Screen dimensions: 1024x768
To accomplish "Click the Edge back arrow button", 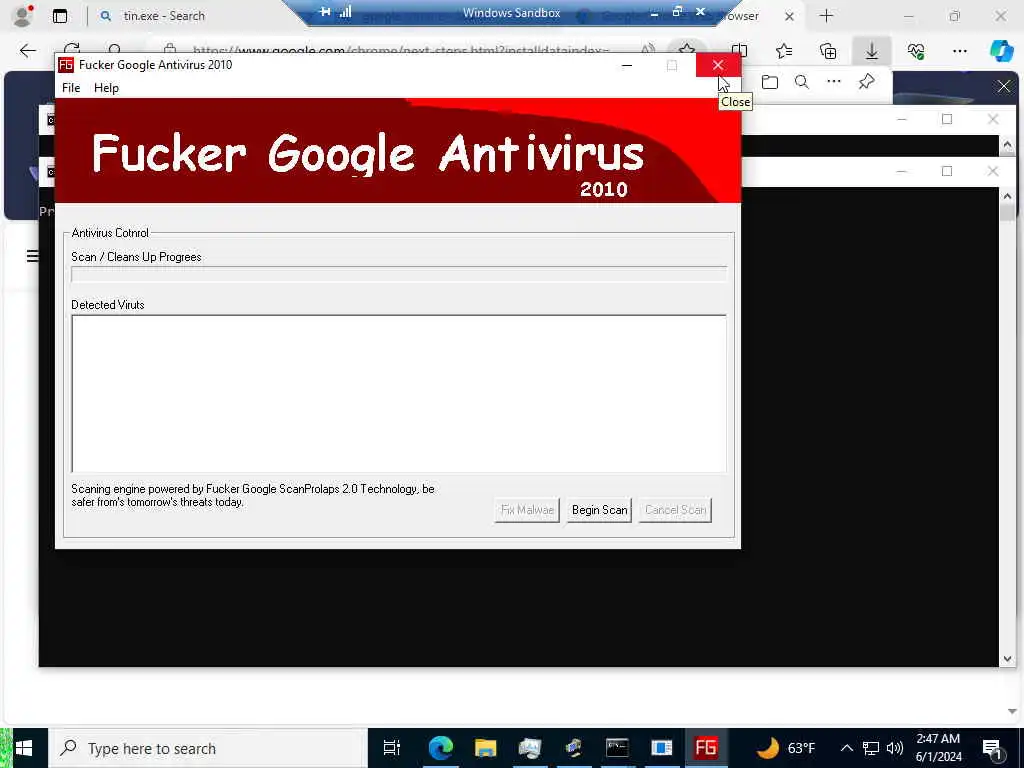I will 27,51.
